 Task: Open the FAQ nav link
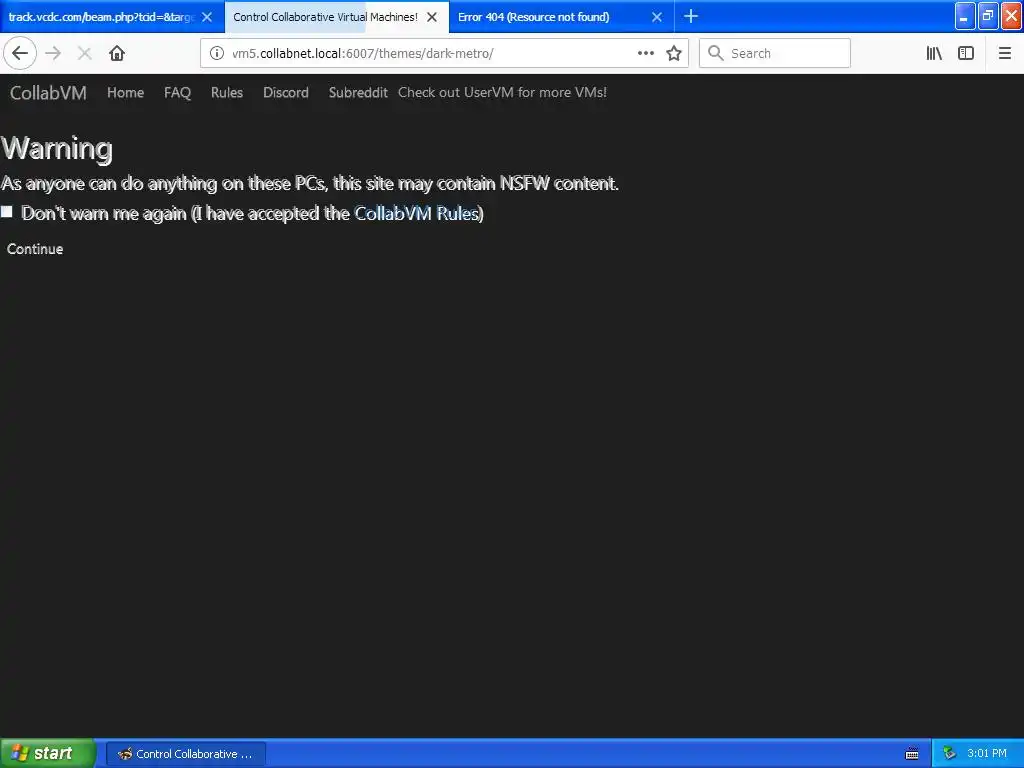pyautogui.click(x=177, y=93)
